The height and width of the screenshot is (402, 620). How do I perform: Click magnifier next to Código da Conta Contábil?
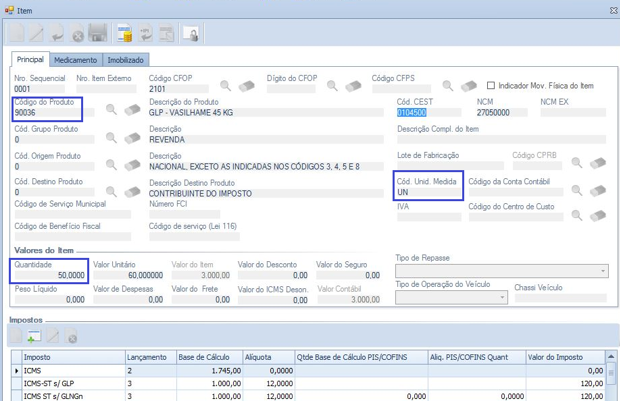577,190
